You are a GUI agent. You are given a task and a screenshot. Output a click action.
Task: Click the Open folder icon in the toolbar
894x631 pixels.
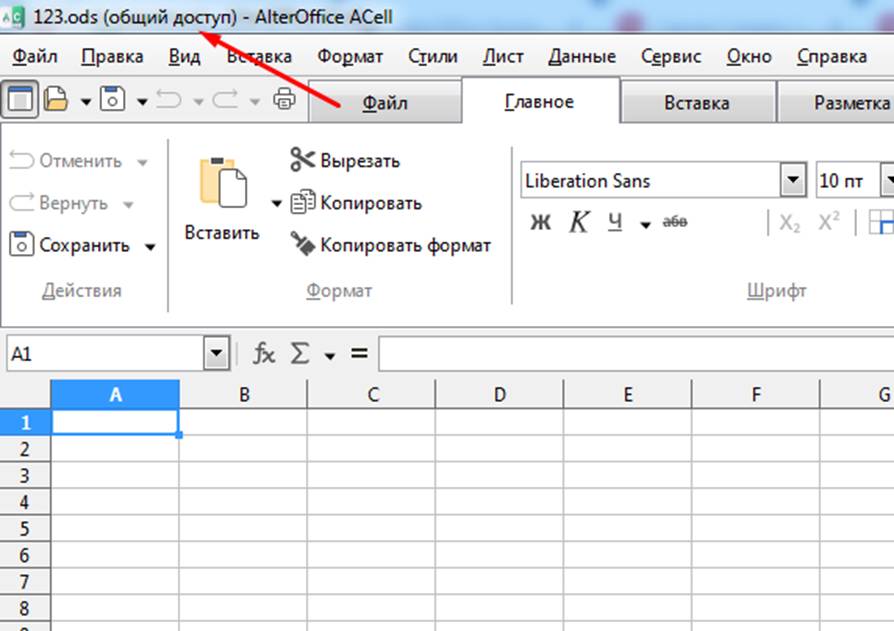click(56, 100)
